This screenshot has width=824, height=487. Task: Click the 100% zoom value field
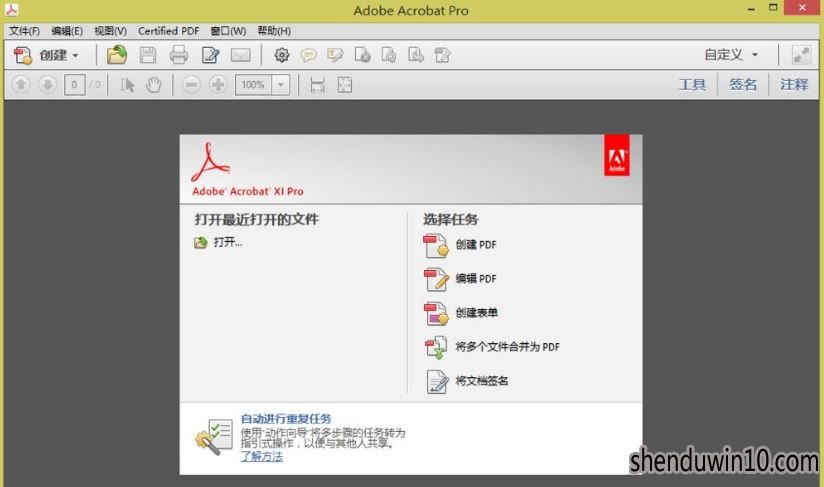tap(253, 85)
